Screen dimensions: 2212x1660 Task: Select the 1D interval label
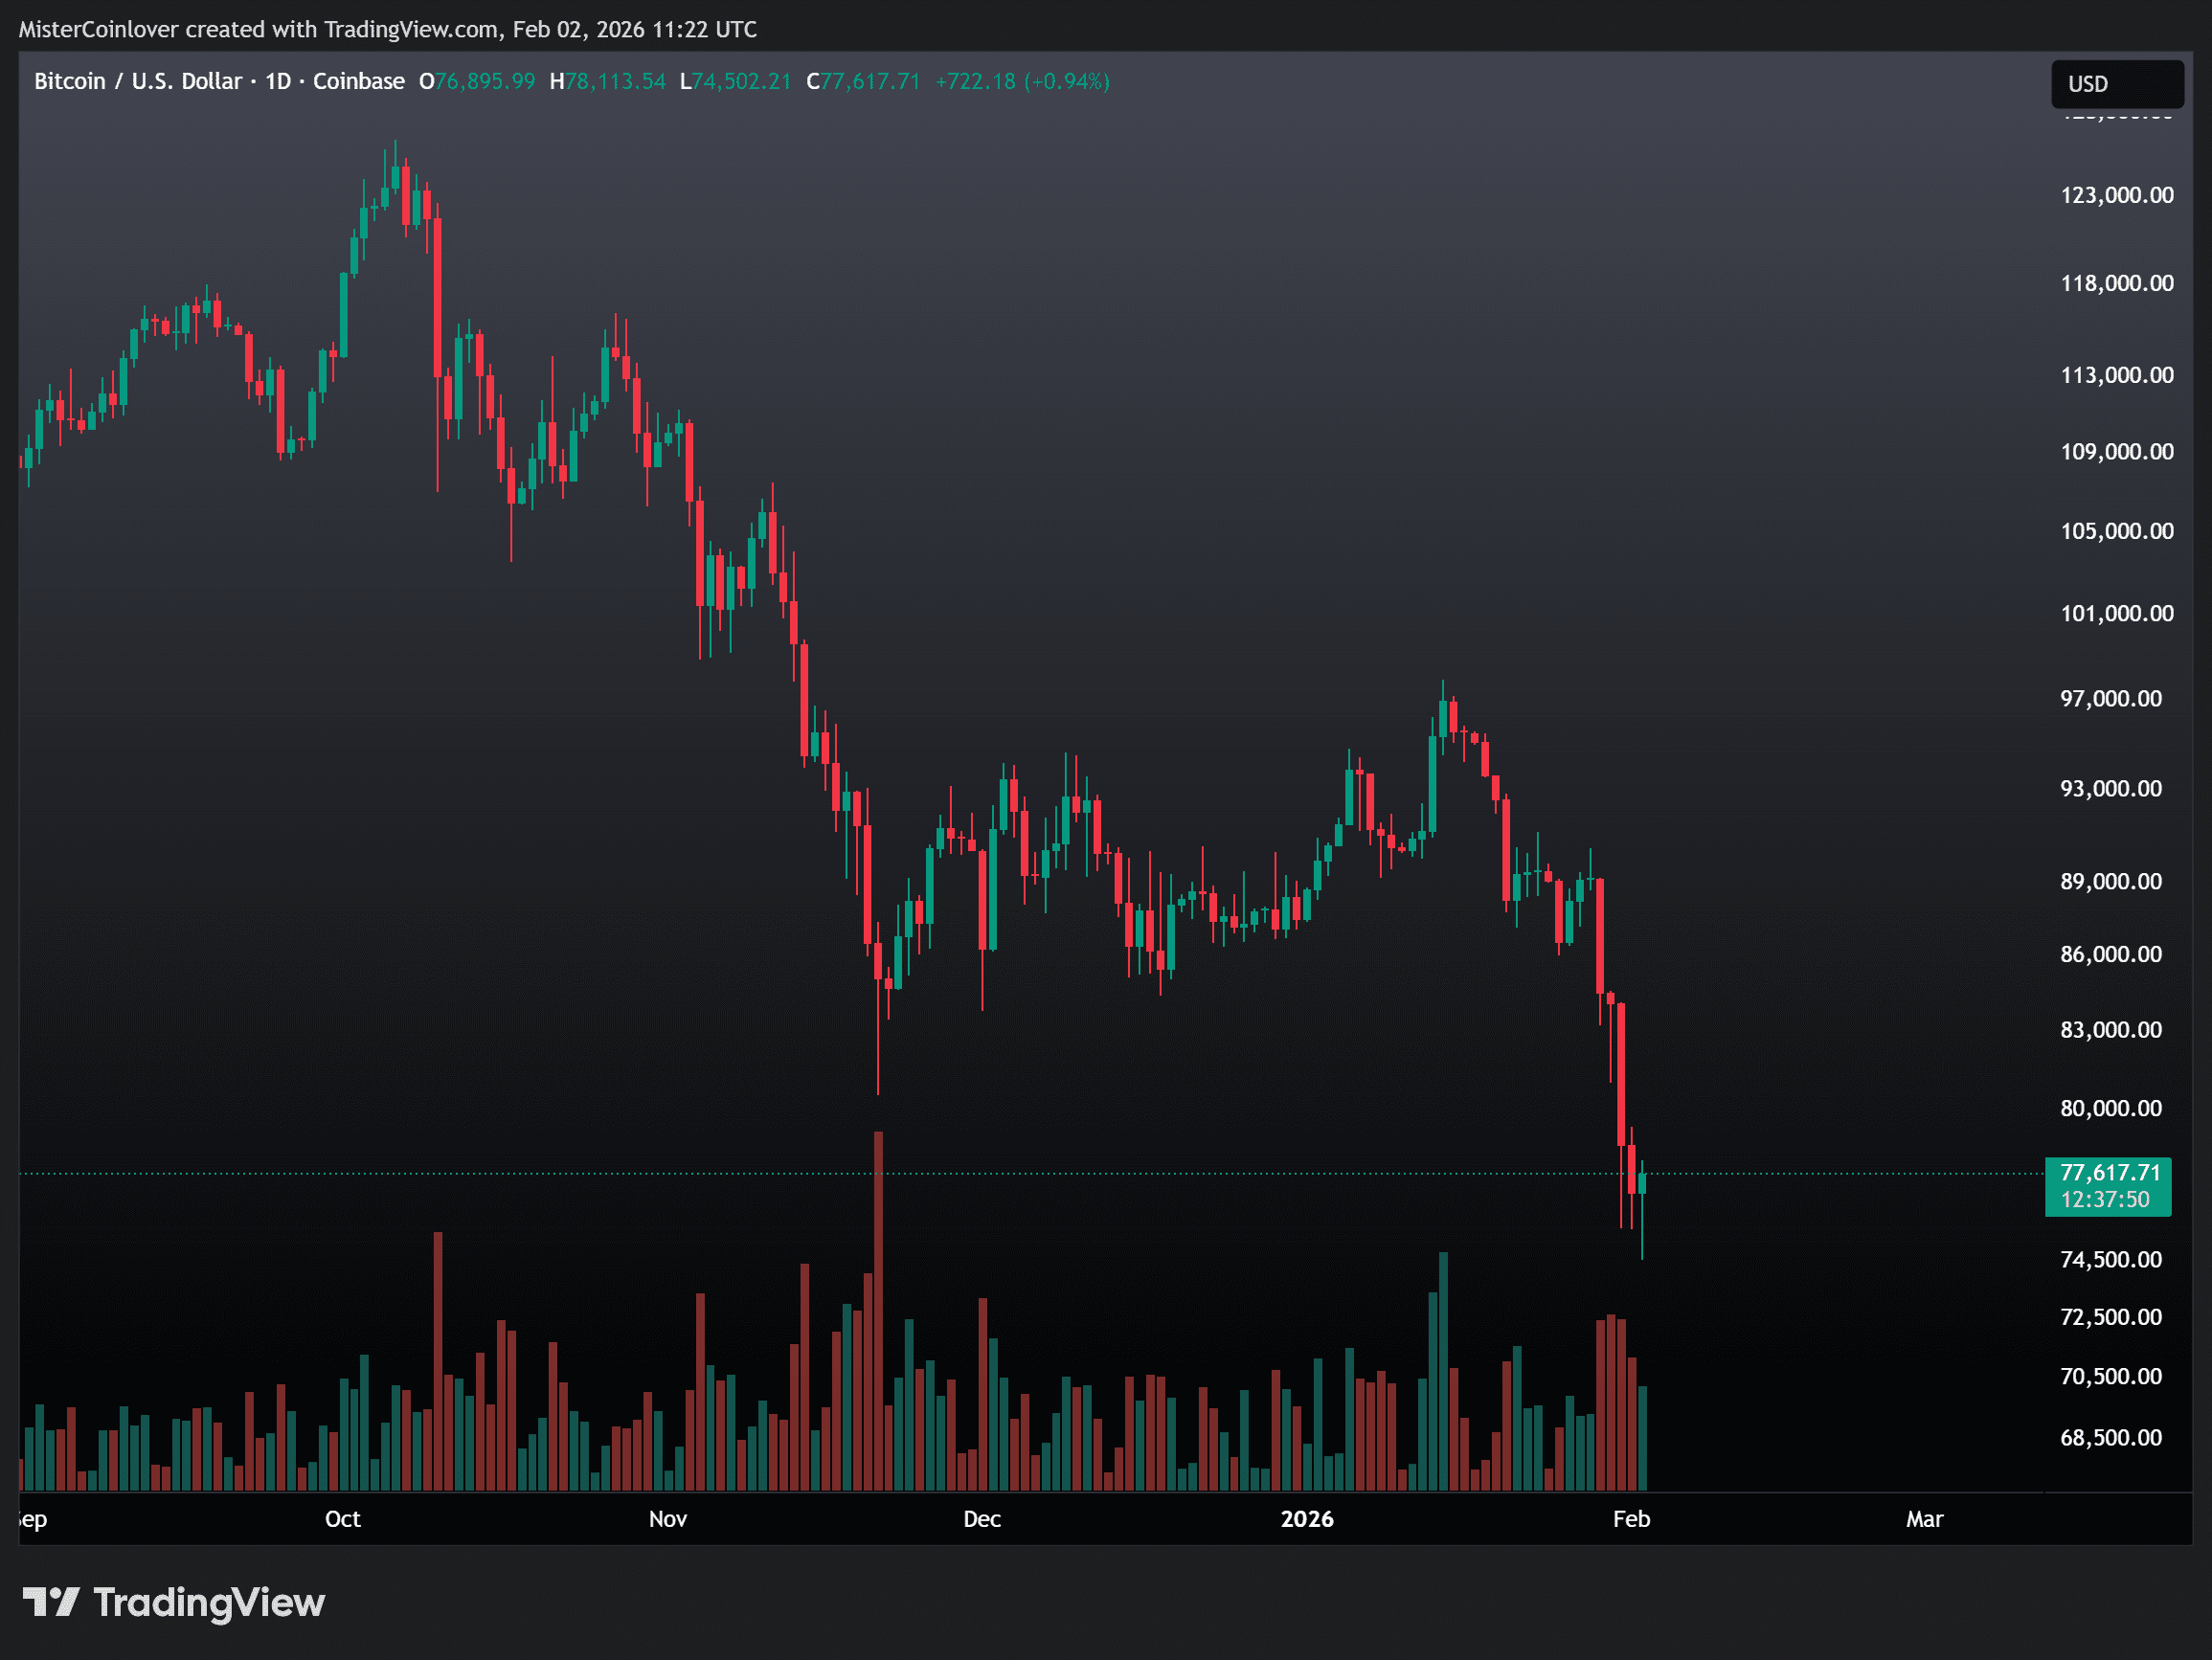[277, 81]
